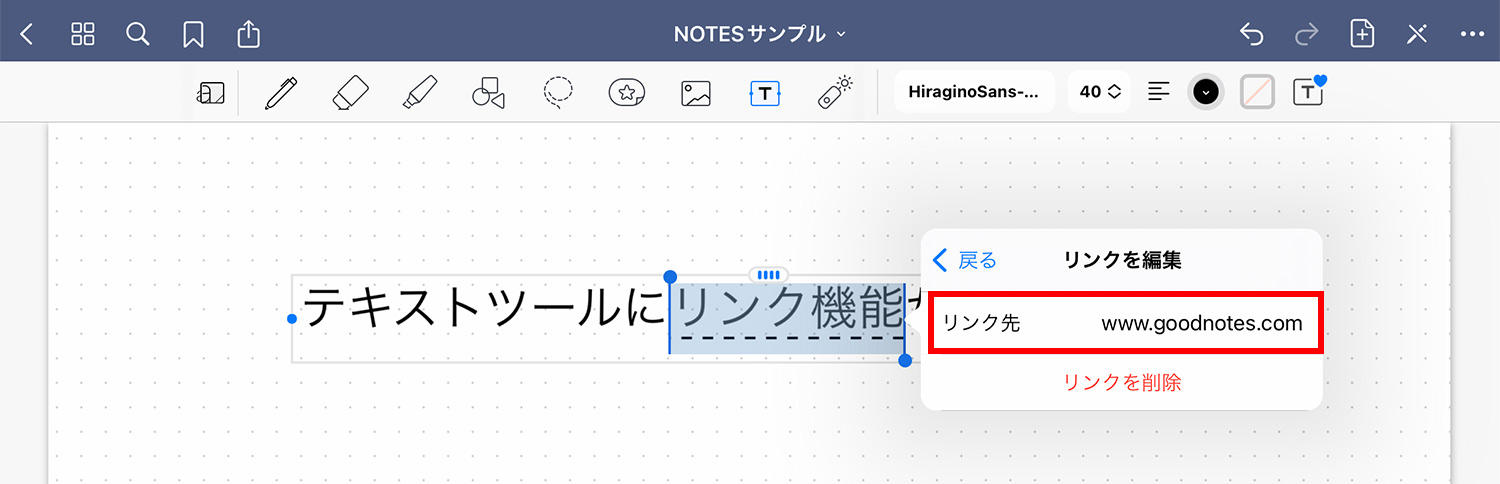The width and height of the screenshot is (1500, 484).
Task: Tap 戻る to go back
Action: (965, 260)
